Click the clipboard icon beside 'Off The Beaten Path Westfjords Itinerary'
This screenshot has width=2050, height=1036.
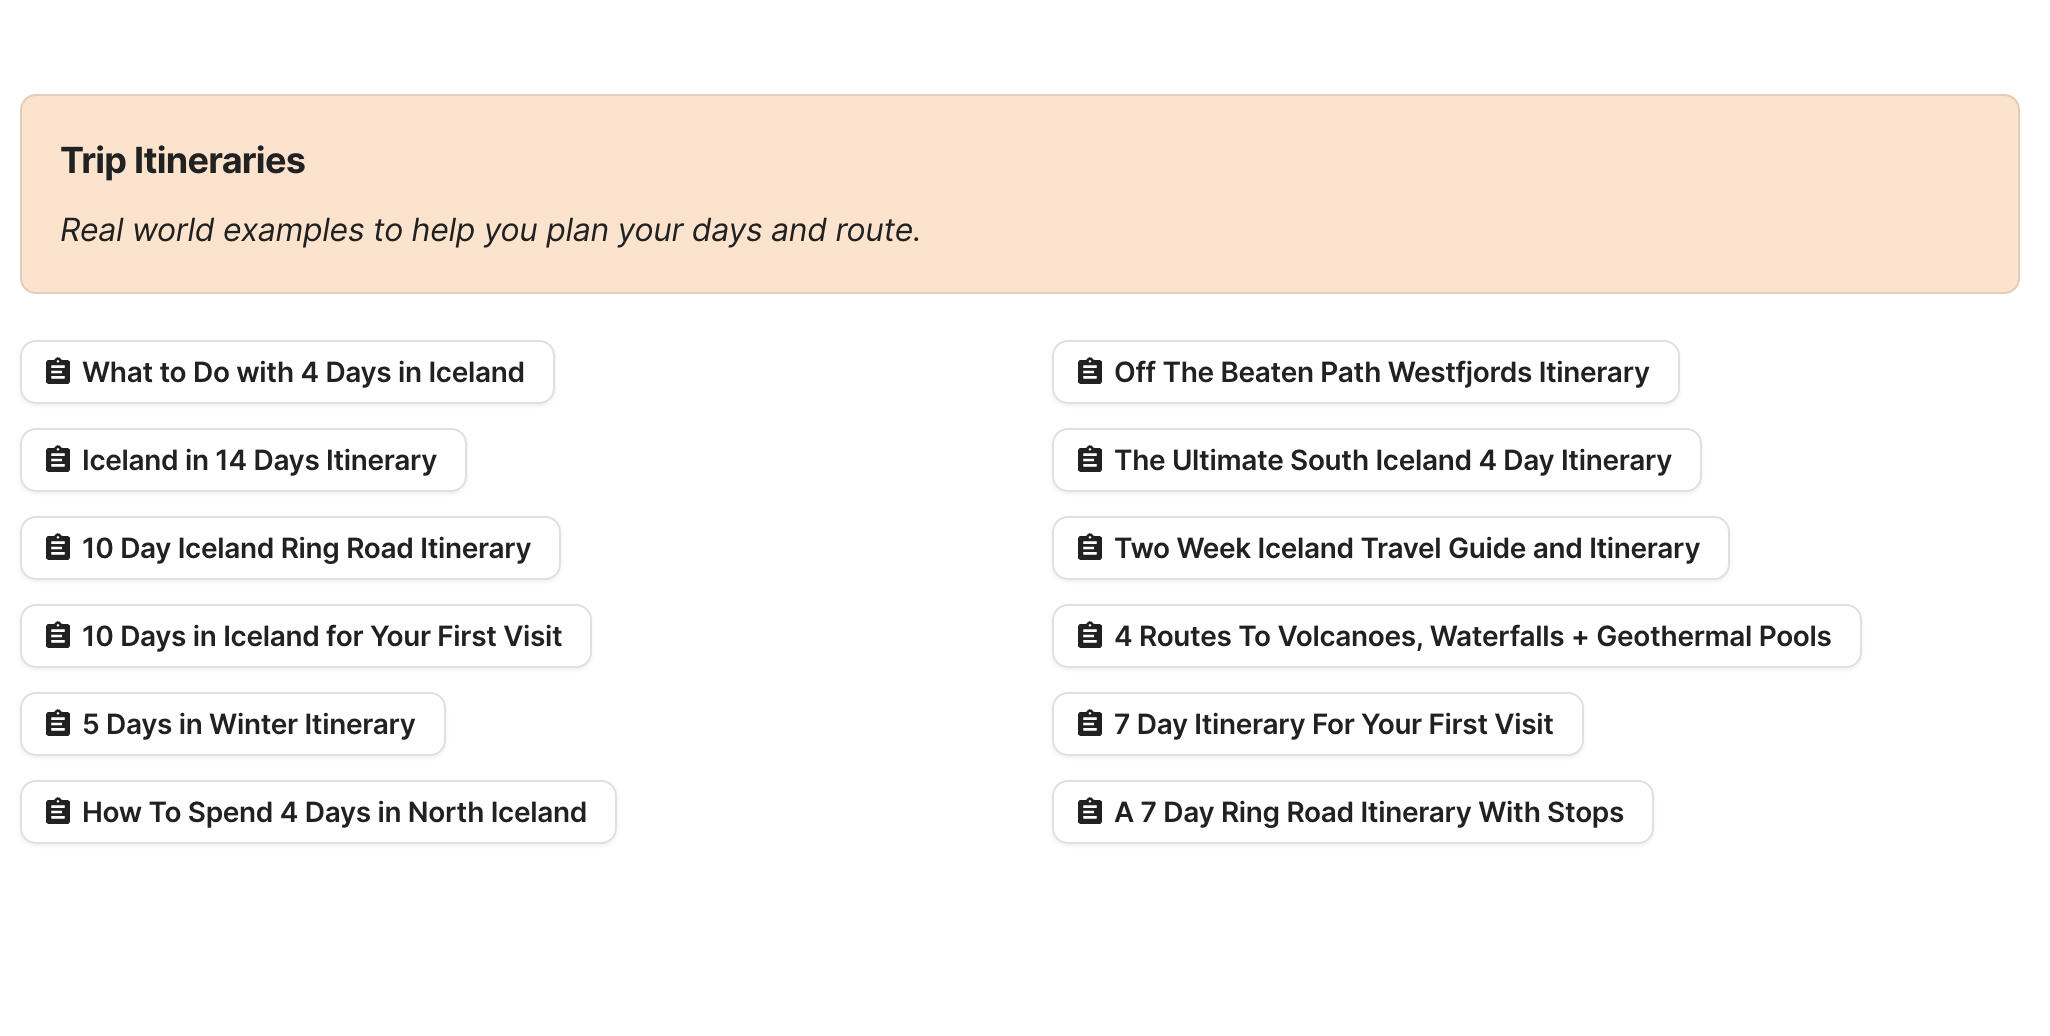coord(1090,372)
